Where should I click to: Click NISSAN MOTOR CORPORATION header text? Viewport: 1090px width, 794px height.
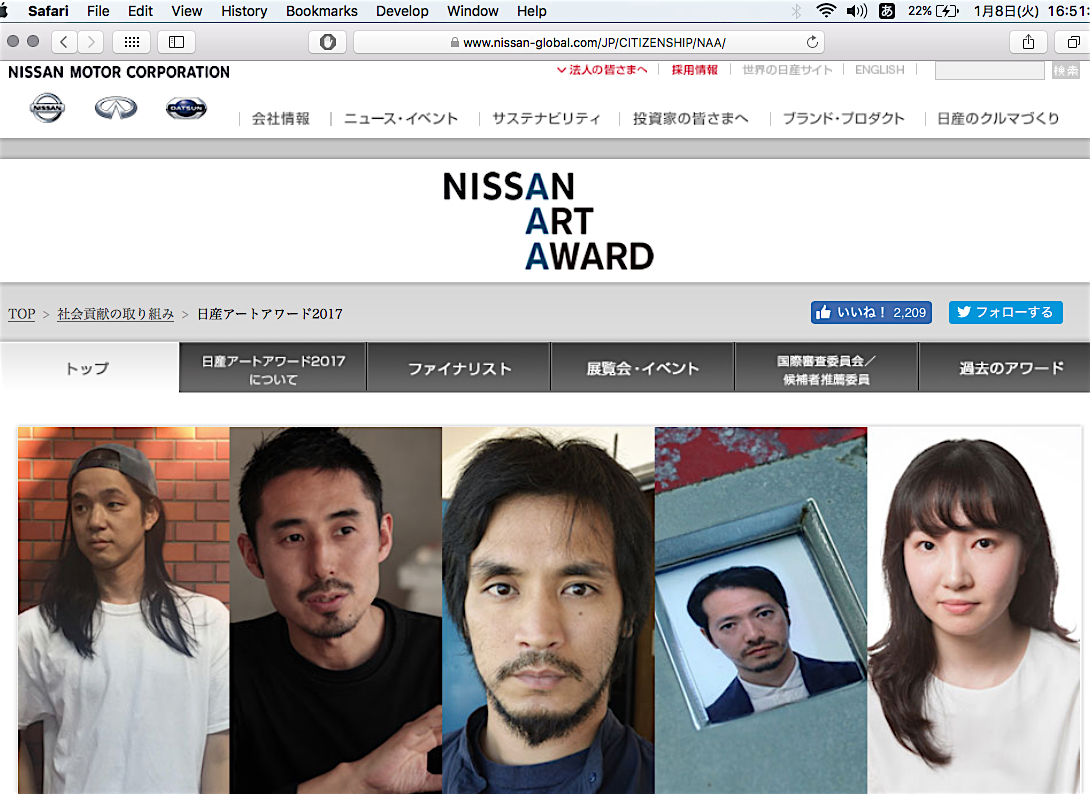pos(119,72)
